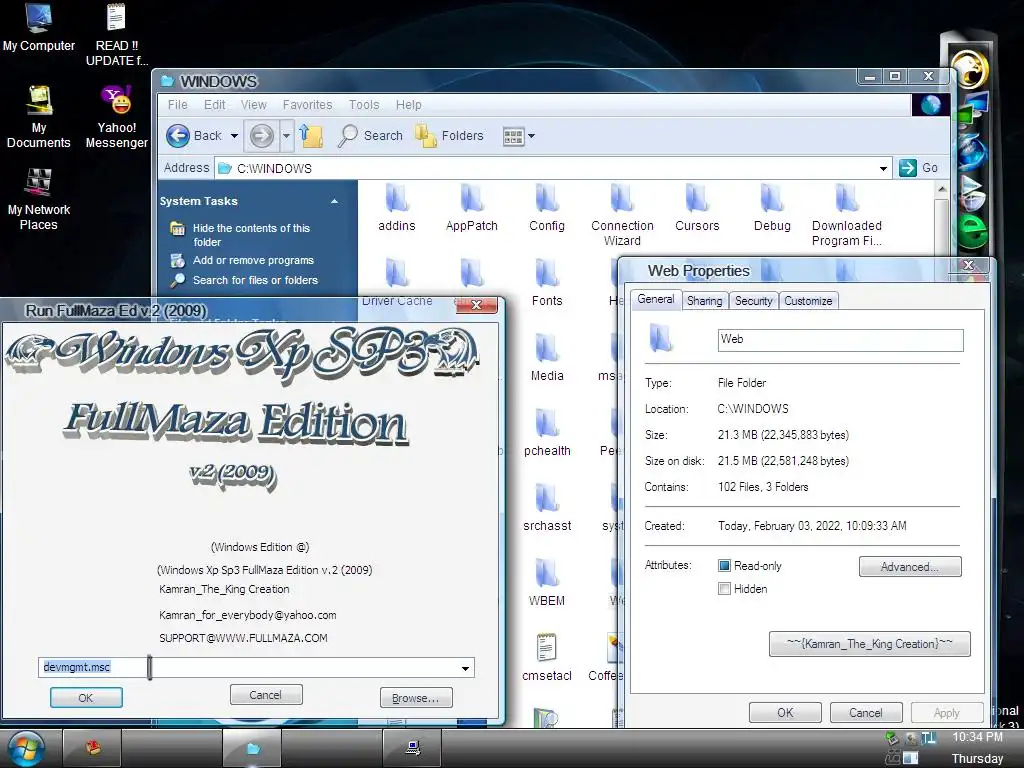This screenshot has width=1024, height=768.
Task: Click 'Add or remove programs' link
Action: coord(253,260)
